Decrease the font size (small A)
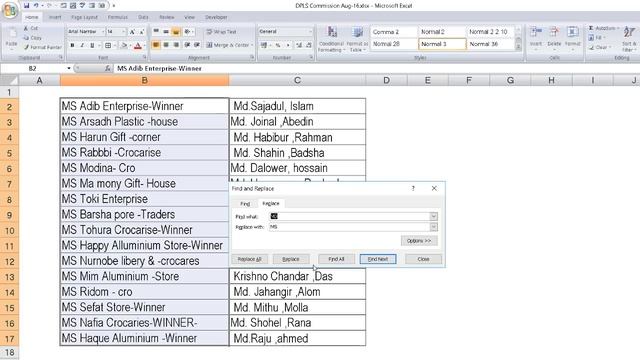Screen dimensions: 640x360 coord(141,31)
